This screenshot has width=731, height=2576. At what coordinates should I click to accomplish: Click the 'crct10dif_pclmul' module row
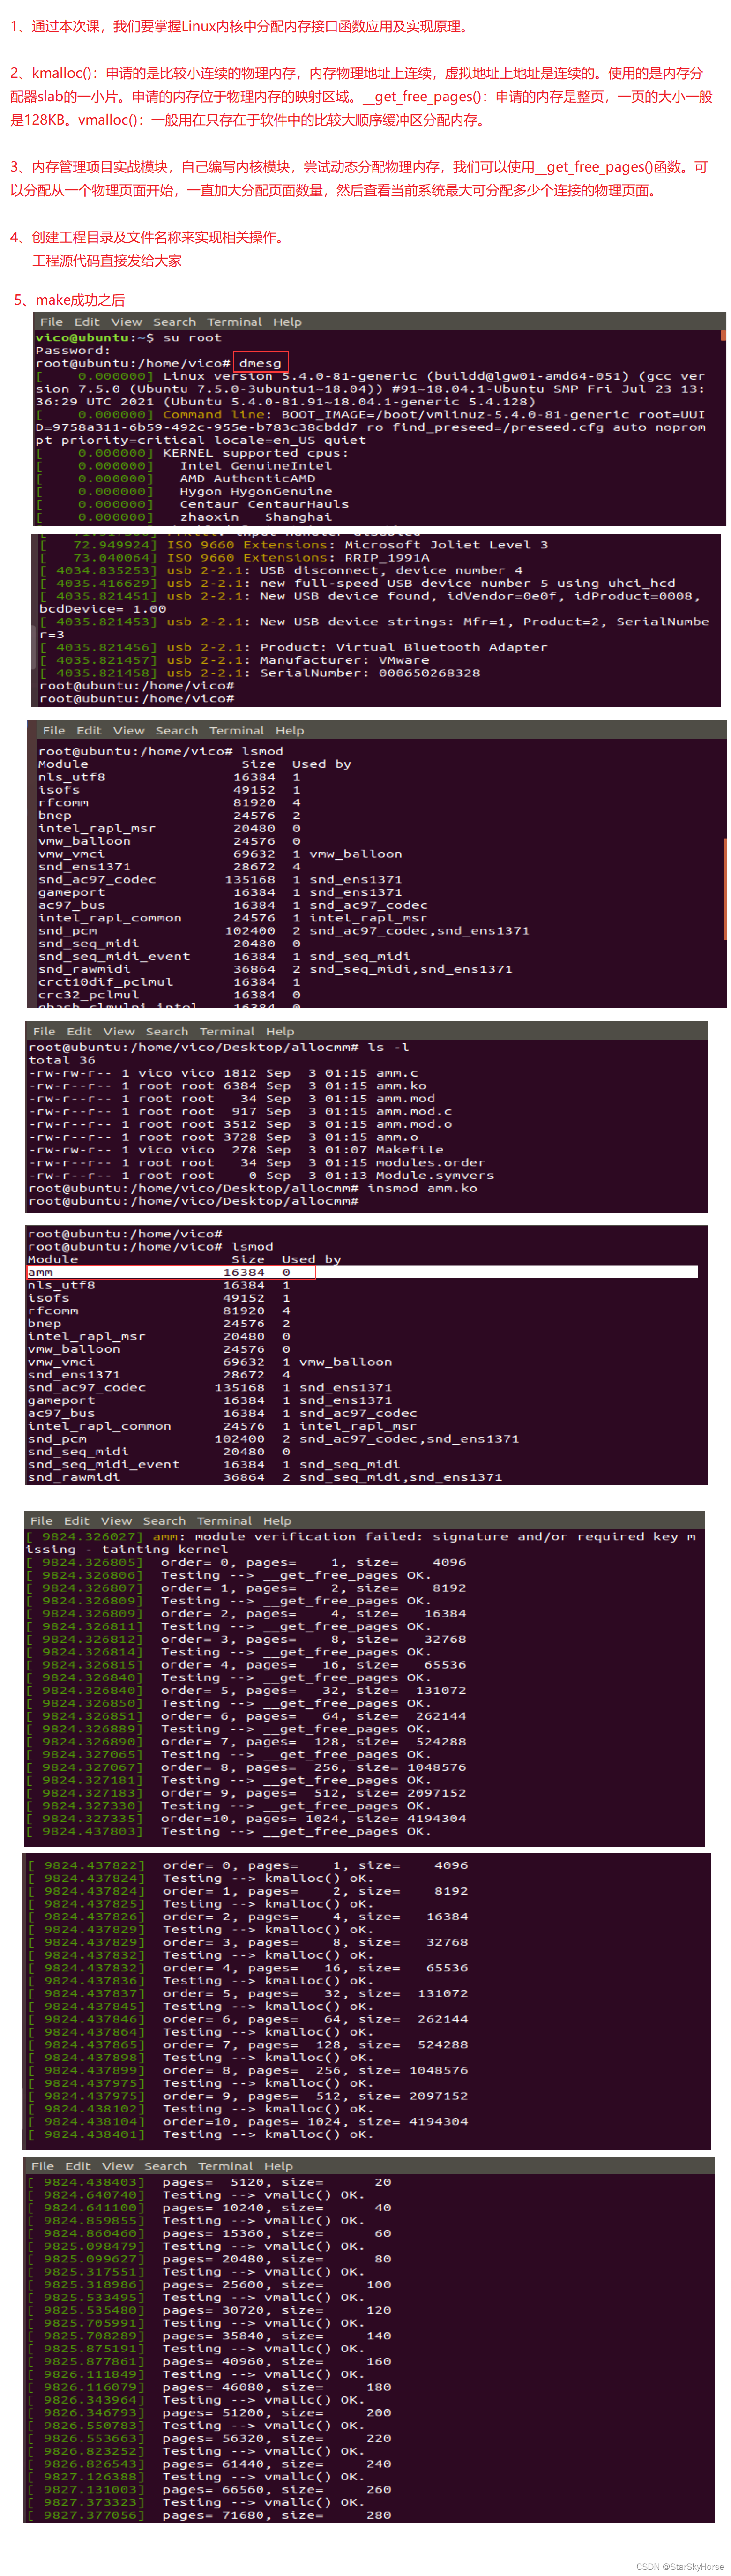[170, 982]
